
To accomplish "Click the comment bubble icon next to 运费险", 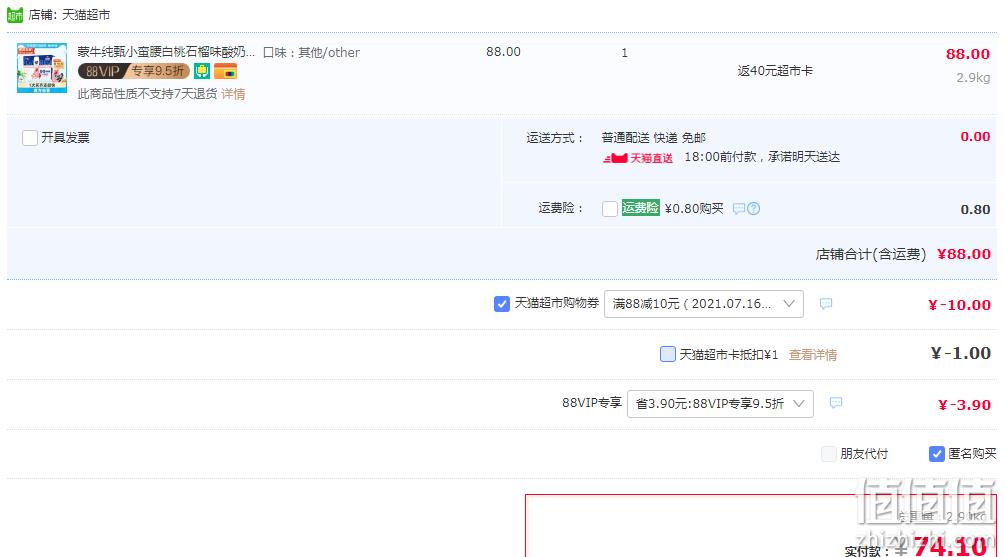I will coord(739,208).
